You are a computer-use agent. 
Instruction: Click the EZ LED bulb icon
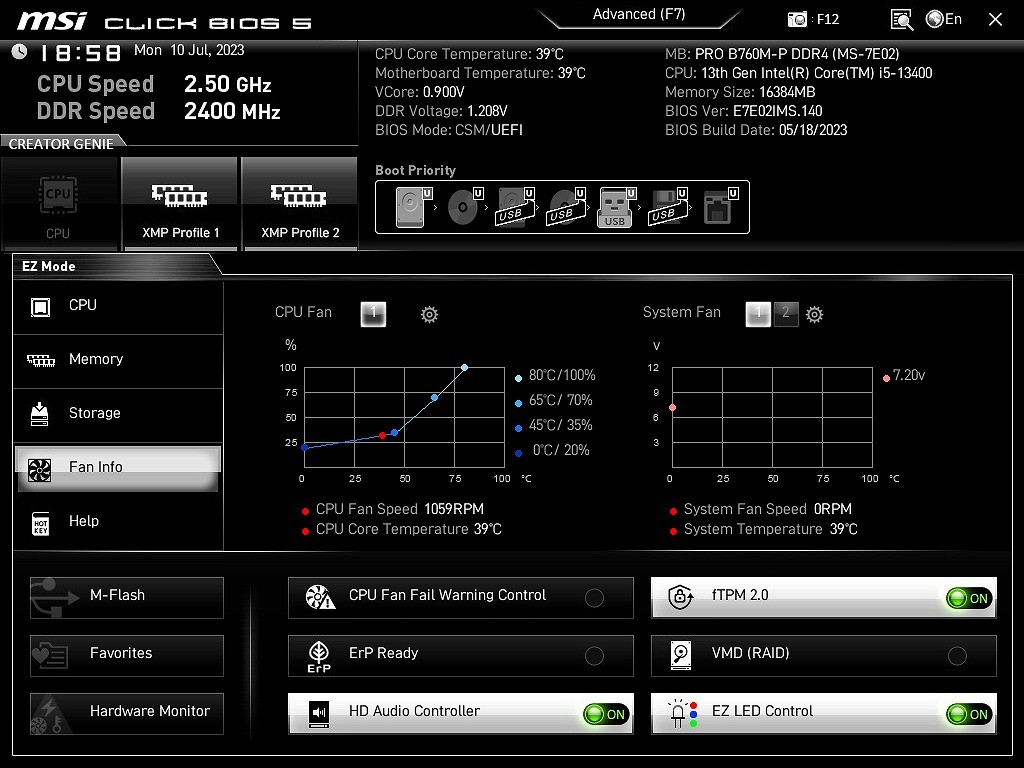click(682, 714)
